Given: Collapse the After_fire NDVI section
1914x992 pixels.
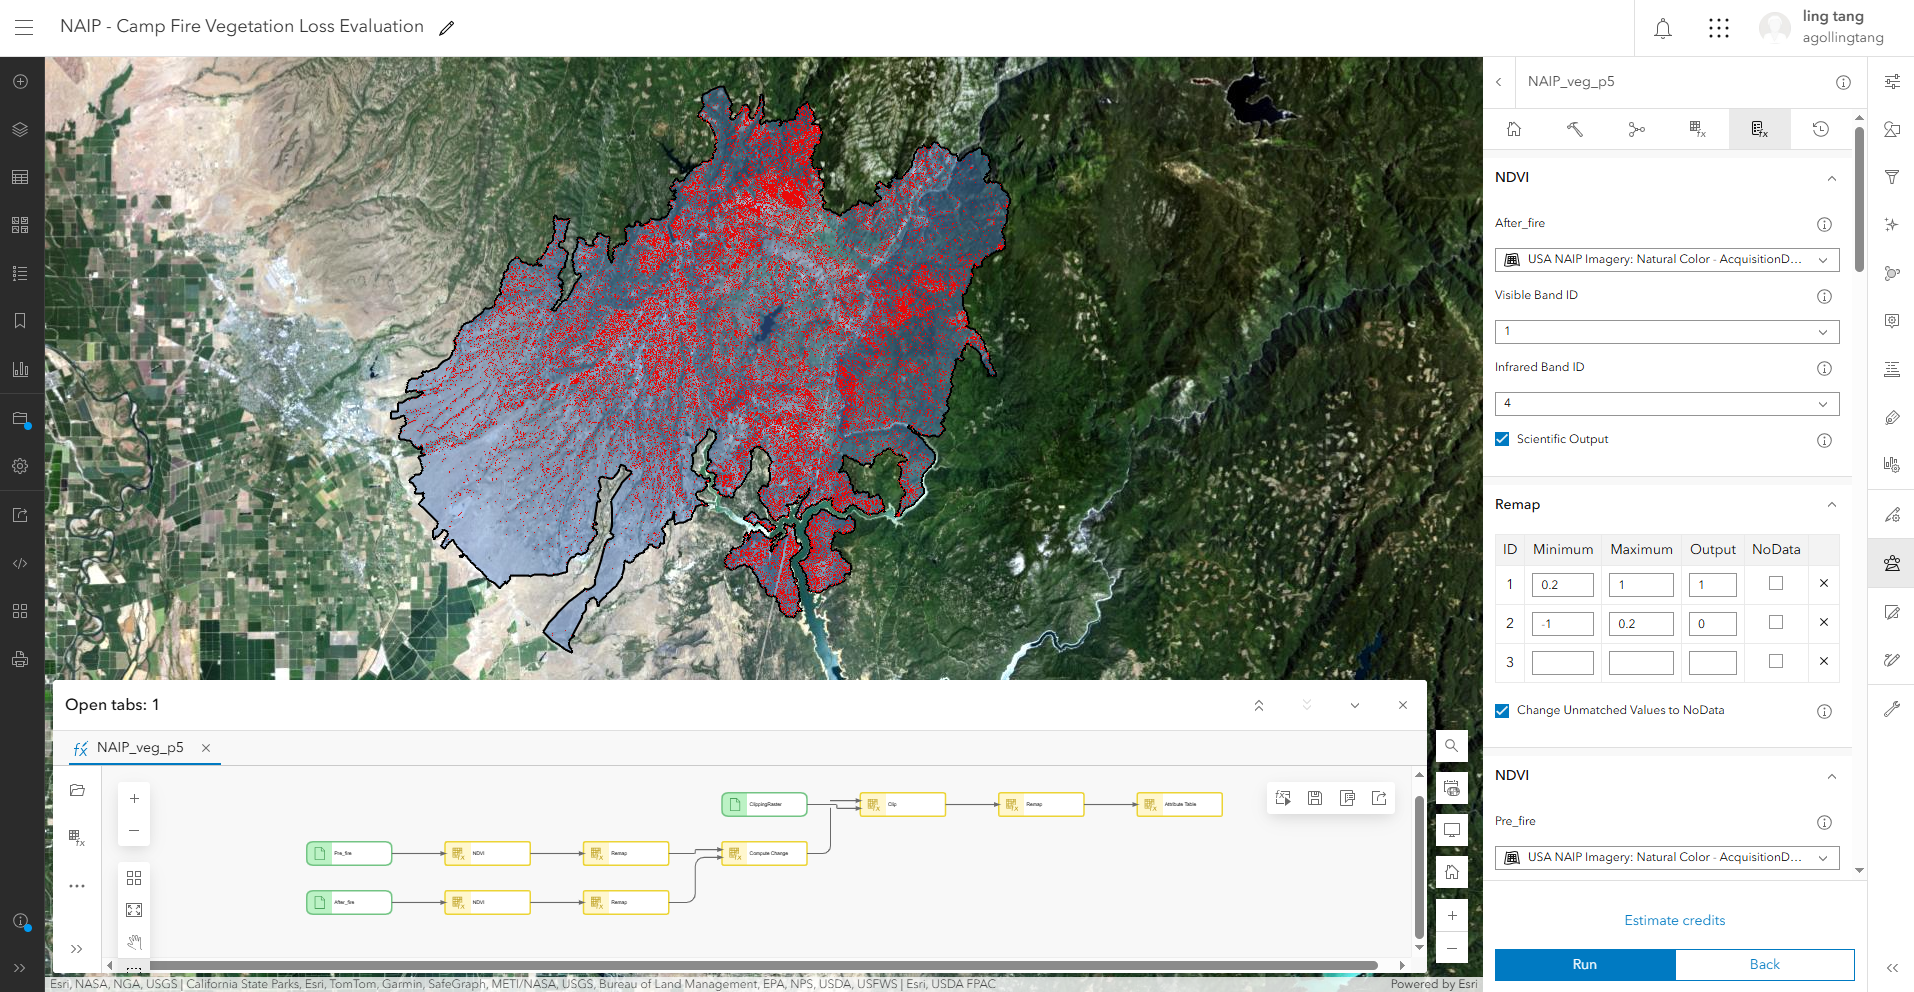Looking at the screenshot, I should 1832,178.
